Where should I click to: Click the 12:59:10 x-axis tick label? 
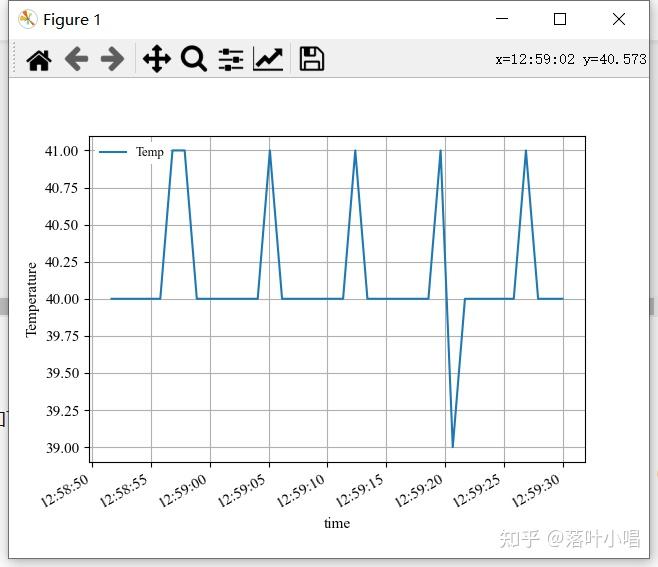pos(300,491)
